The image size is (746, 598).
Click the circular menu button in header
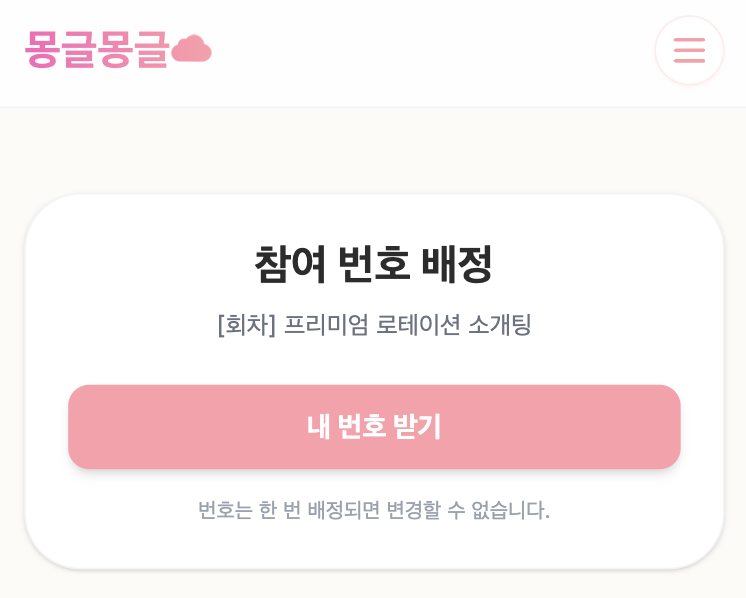pyautogui.click(x=689, y=50)
